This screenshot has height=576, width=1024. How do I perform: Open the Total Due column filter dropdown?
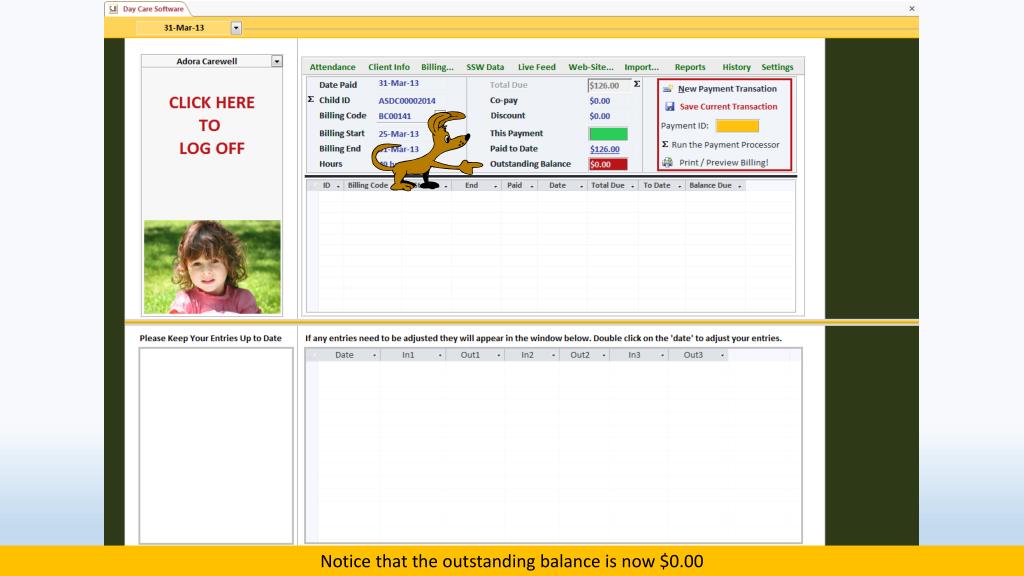[632, 186]
